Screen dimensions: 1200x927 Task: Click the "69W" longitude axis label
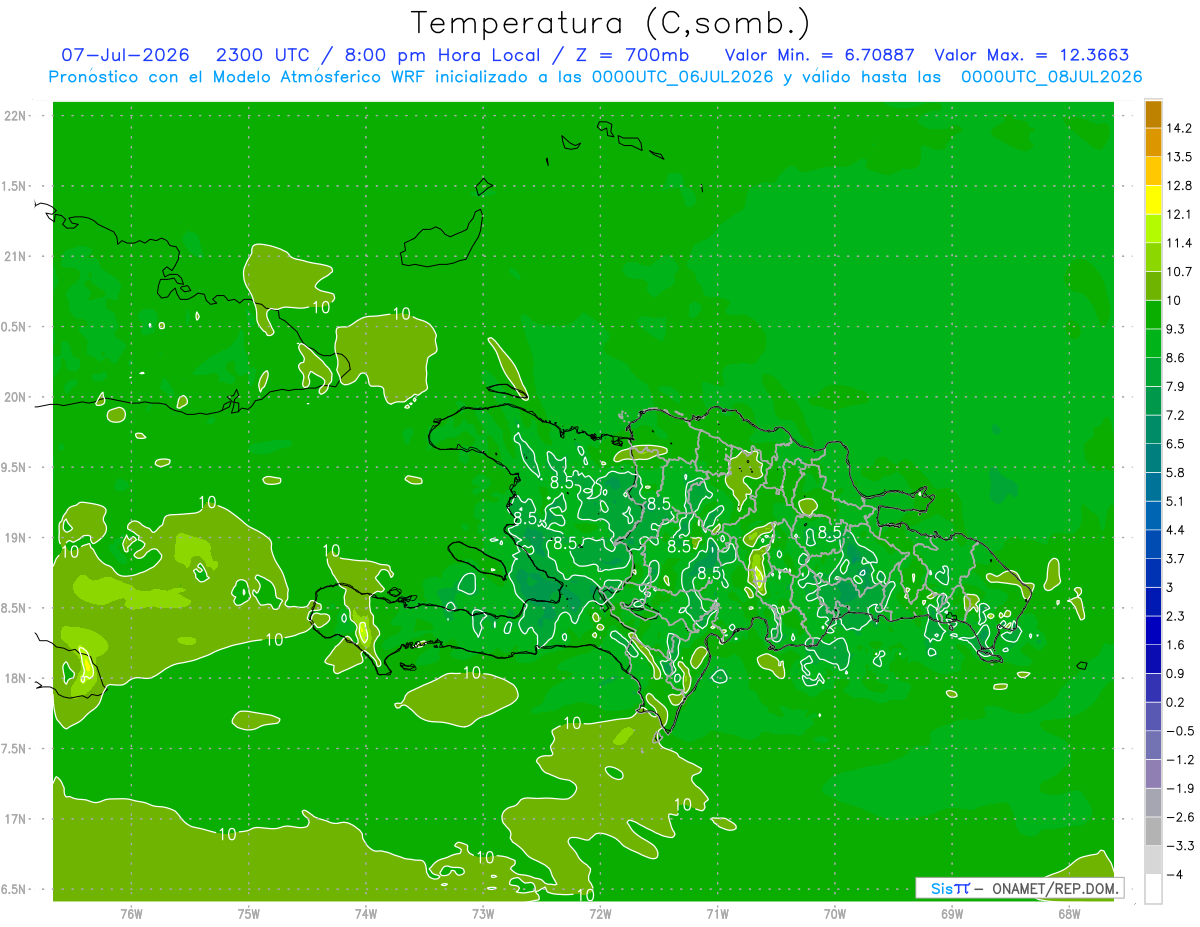tap(952, 915)
